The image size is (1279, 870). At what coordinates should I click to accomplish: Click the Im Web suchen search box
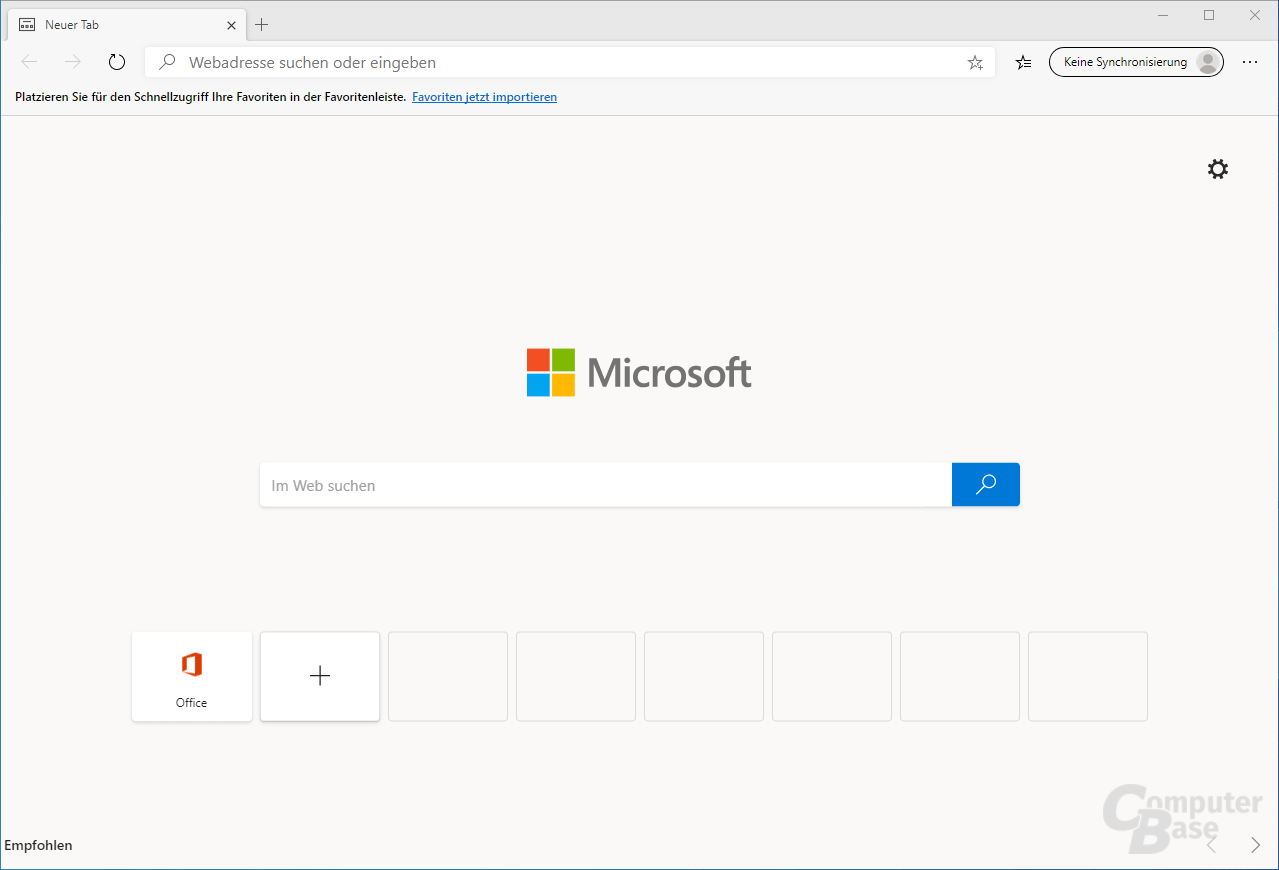click(x=605, y=485)
